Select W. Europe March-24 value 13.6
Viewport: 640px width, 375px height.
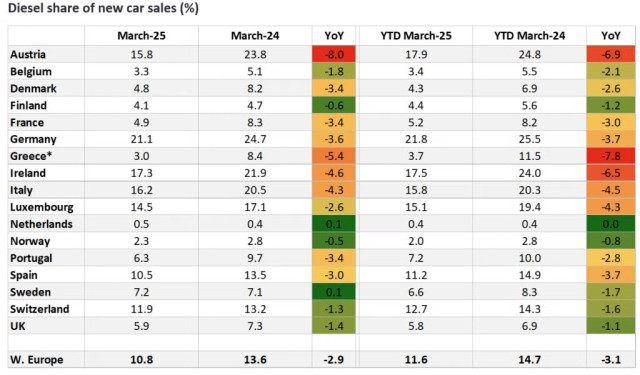(255, 359)
